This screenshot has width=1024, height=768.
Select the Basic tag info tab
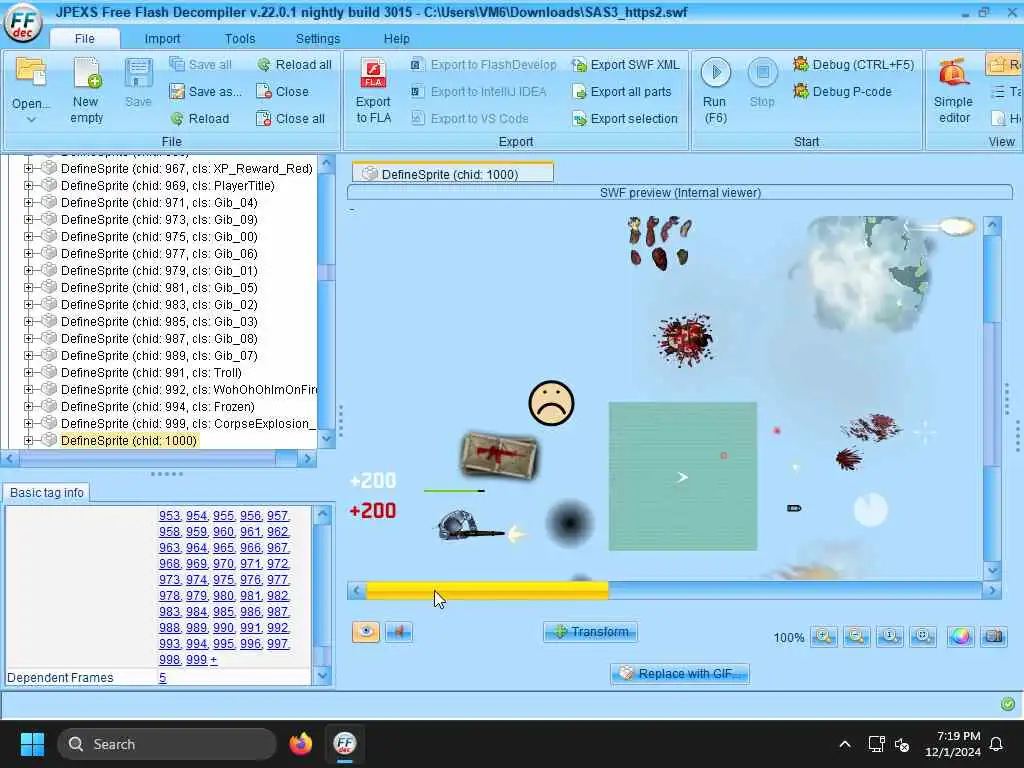click(46, 492)
